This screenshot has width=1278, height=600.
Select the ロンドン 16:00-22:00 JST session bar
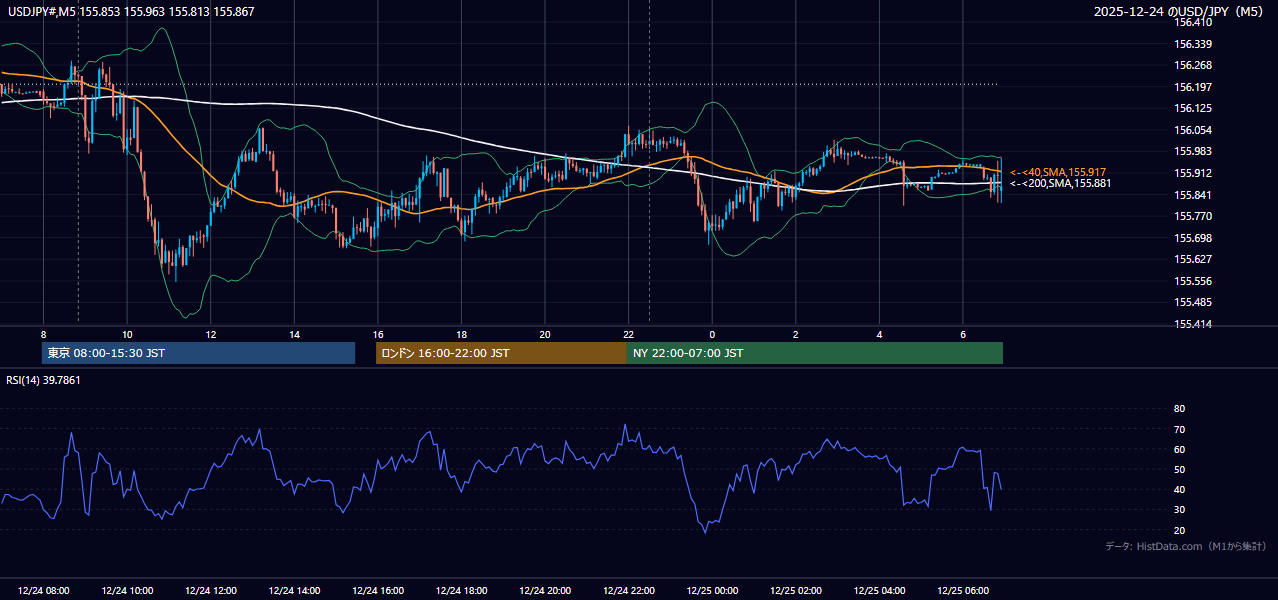[x=501, y=353]
